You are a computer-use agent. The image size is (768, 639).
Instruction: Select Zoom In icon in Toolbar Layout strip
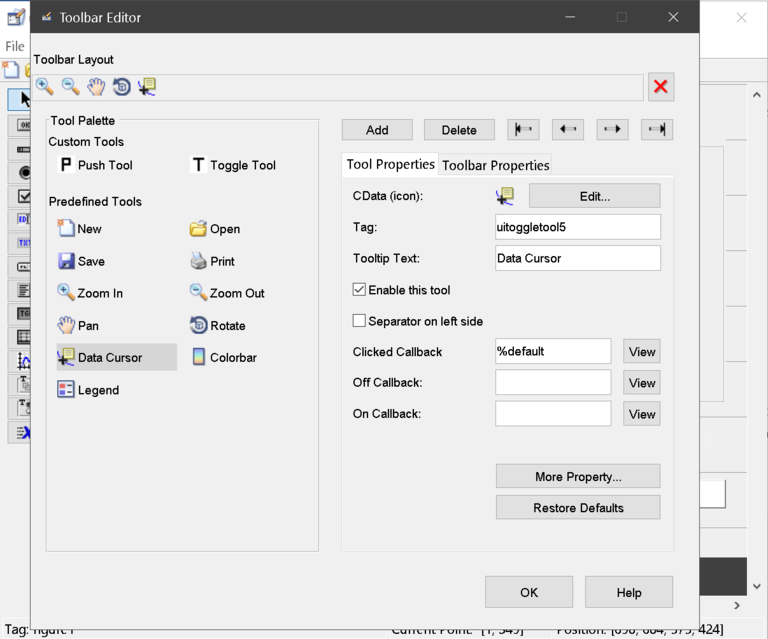[45, 87]
